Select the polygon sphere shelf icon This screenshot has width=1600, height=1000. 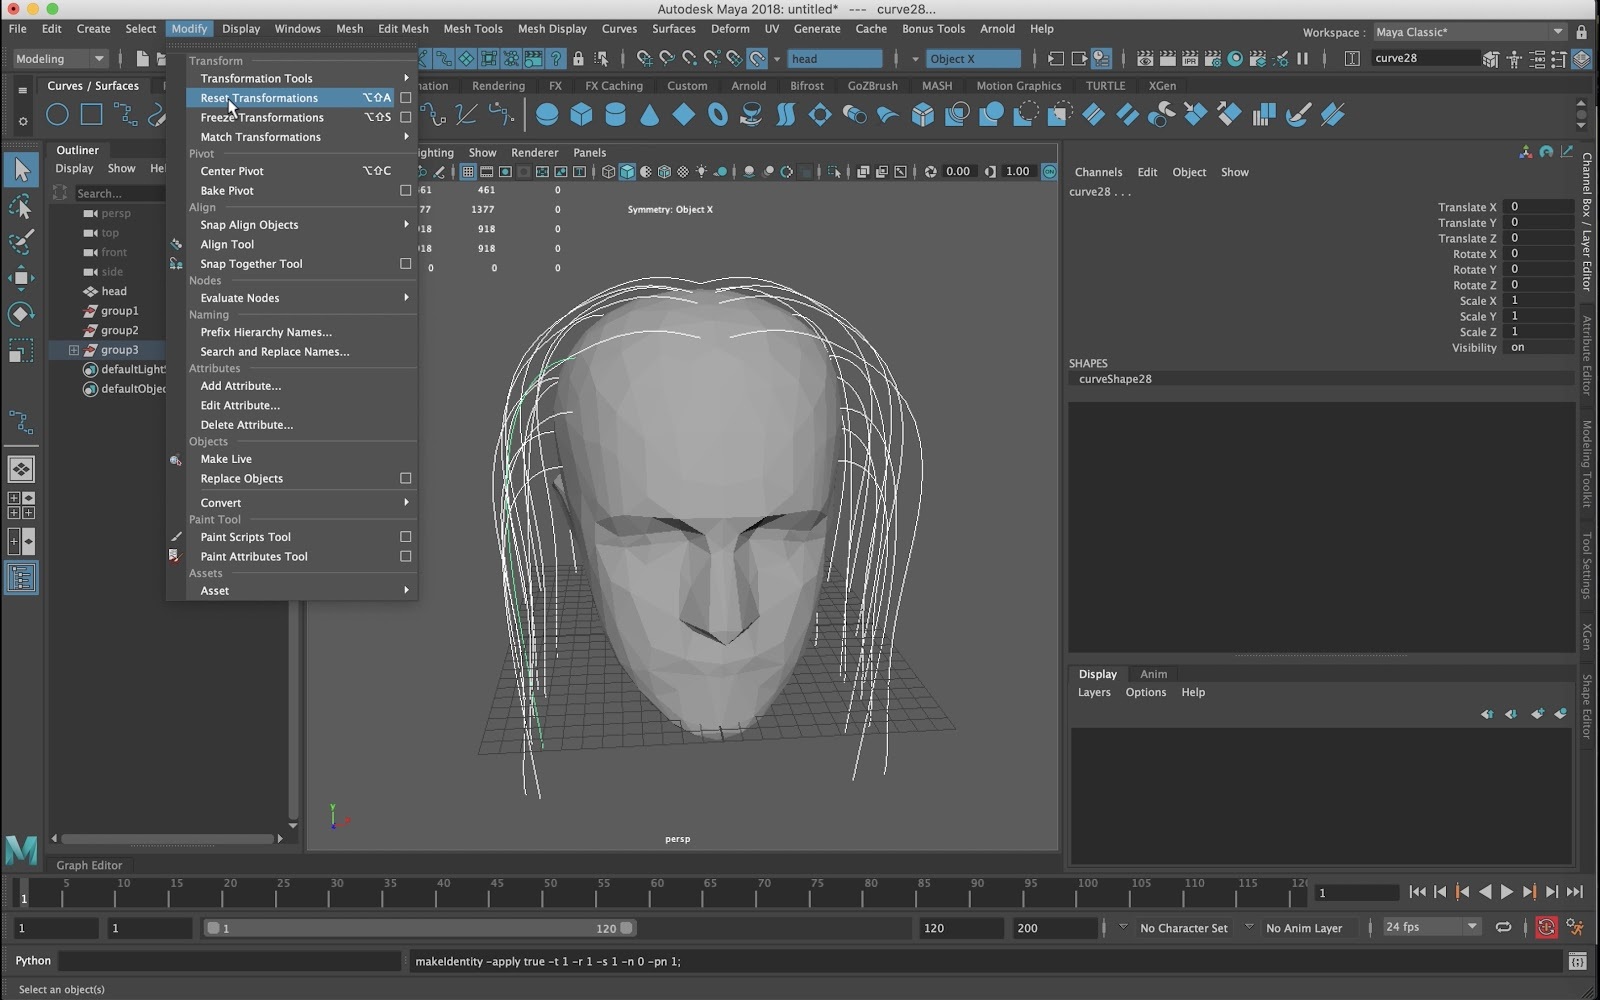point(547,115)
